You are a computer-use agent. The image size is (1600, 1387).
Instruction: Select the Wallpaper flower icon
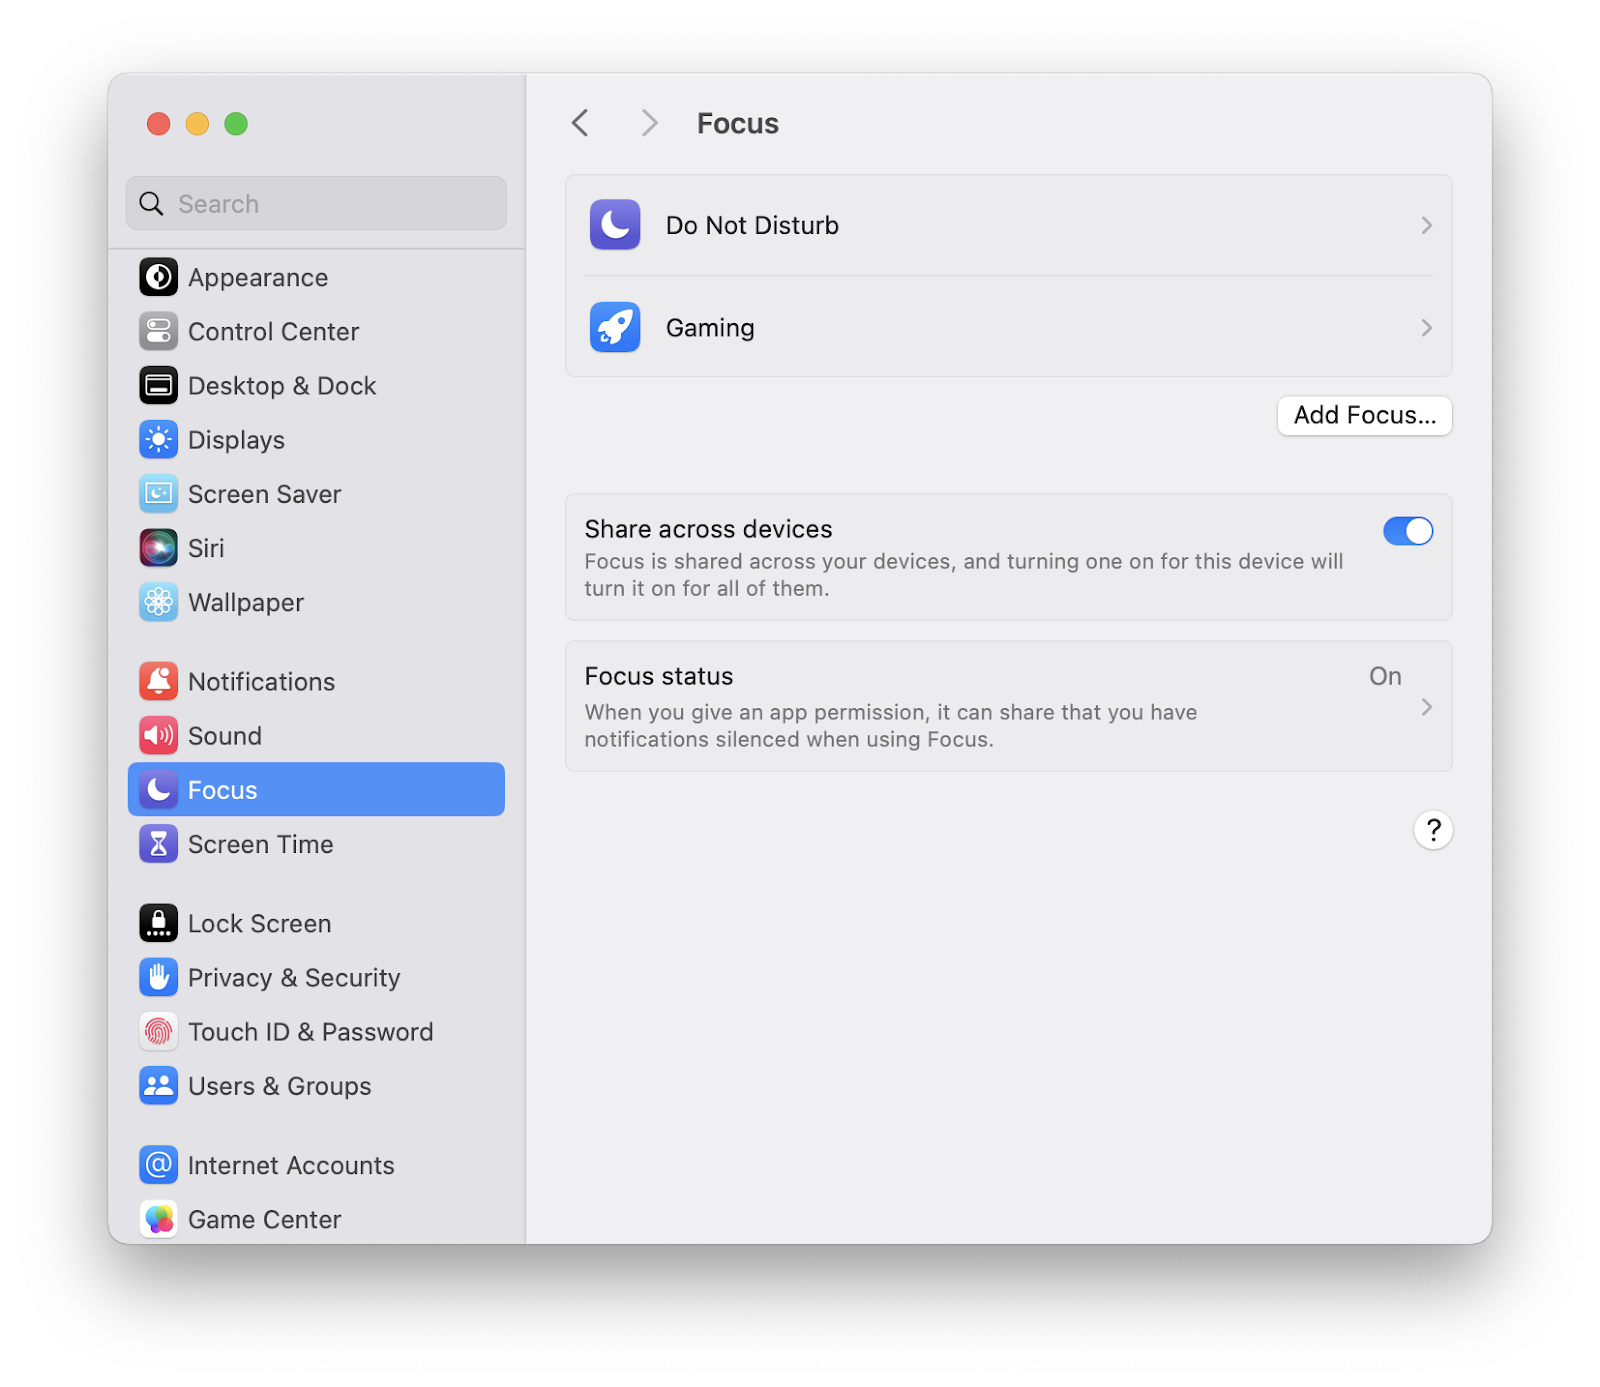[x=158, y=602]
